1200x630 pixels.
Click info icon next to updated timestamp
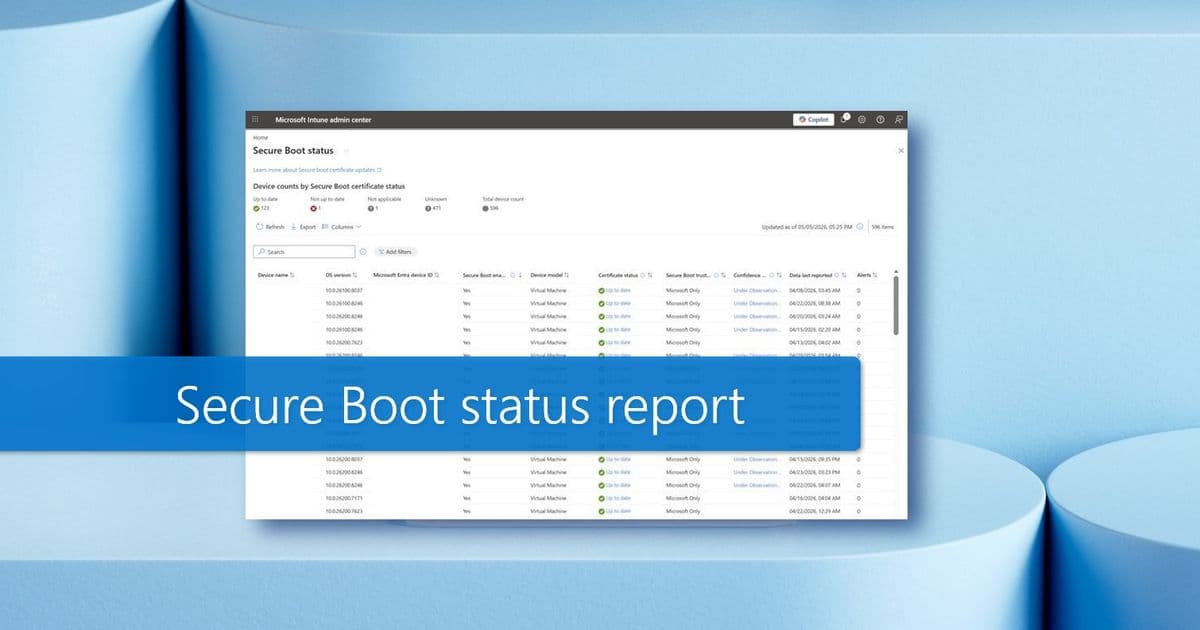click(x=860, y=227)
